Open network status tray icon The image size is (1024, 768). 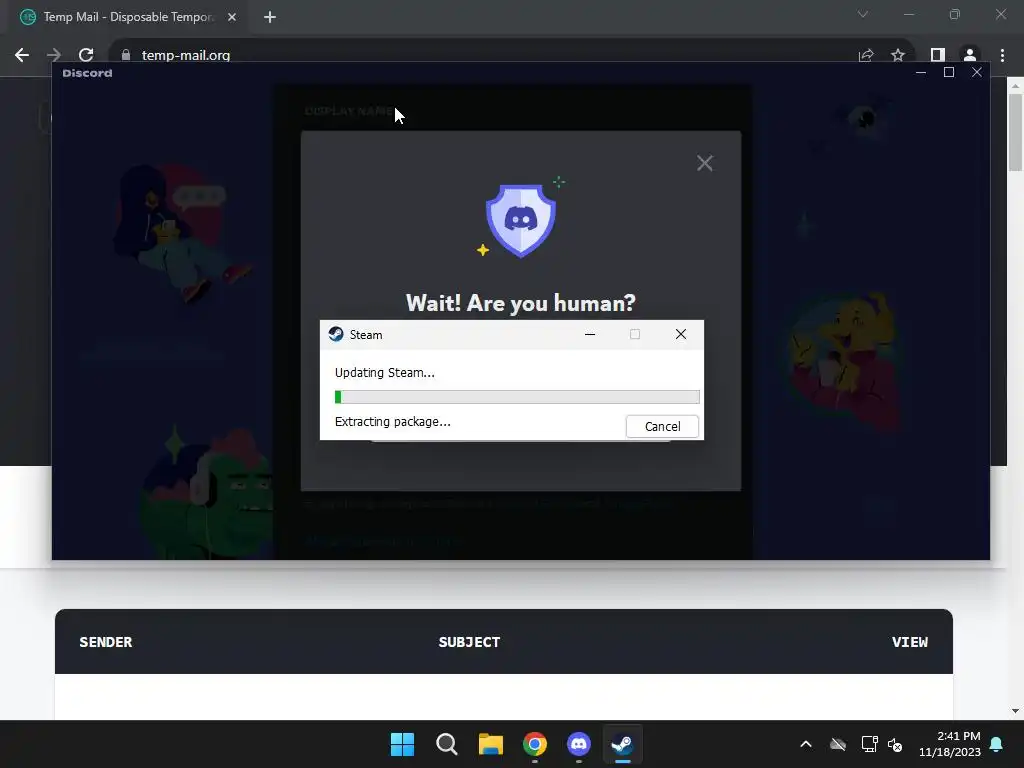(869, 744)
